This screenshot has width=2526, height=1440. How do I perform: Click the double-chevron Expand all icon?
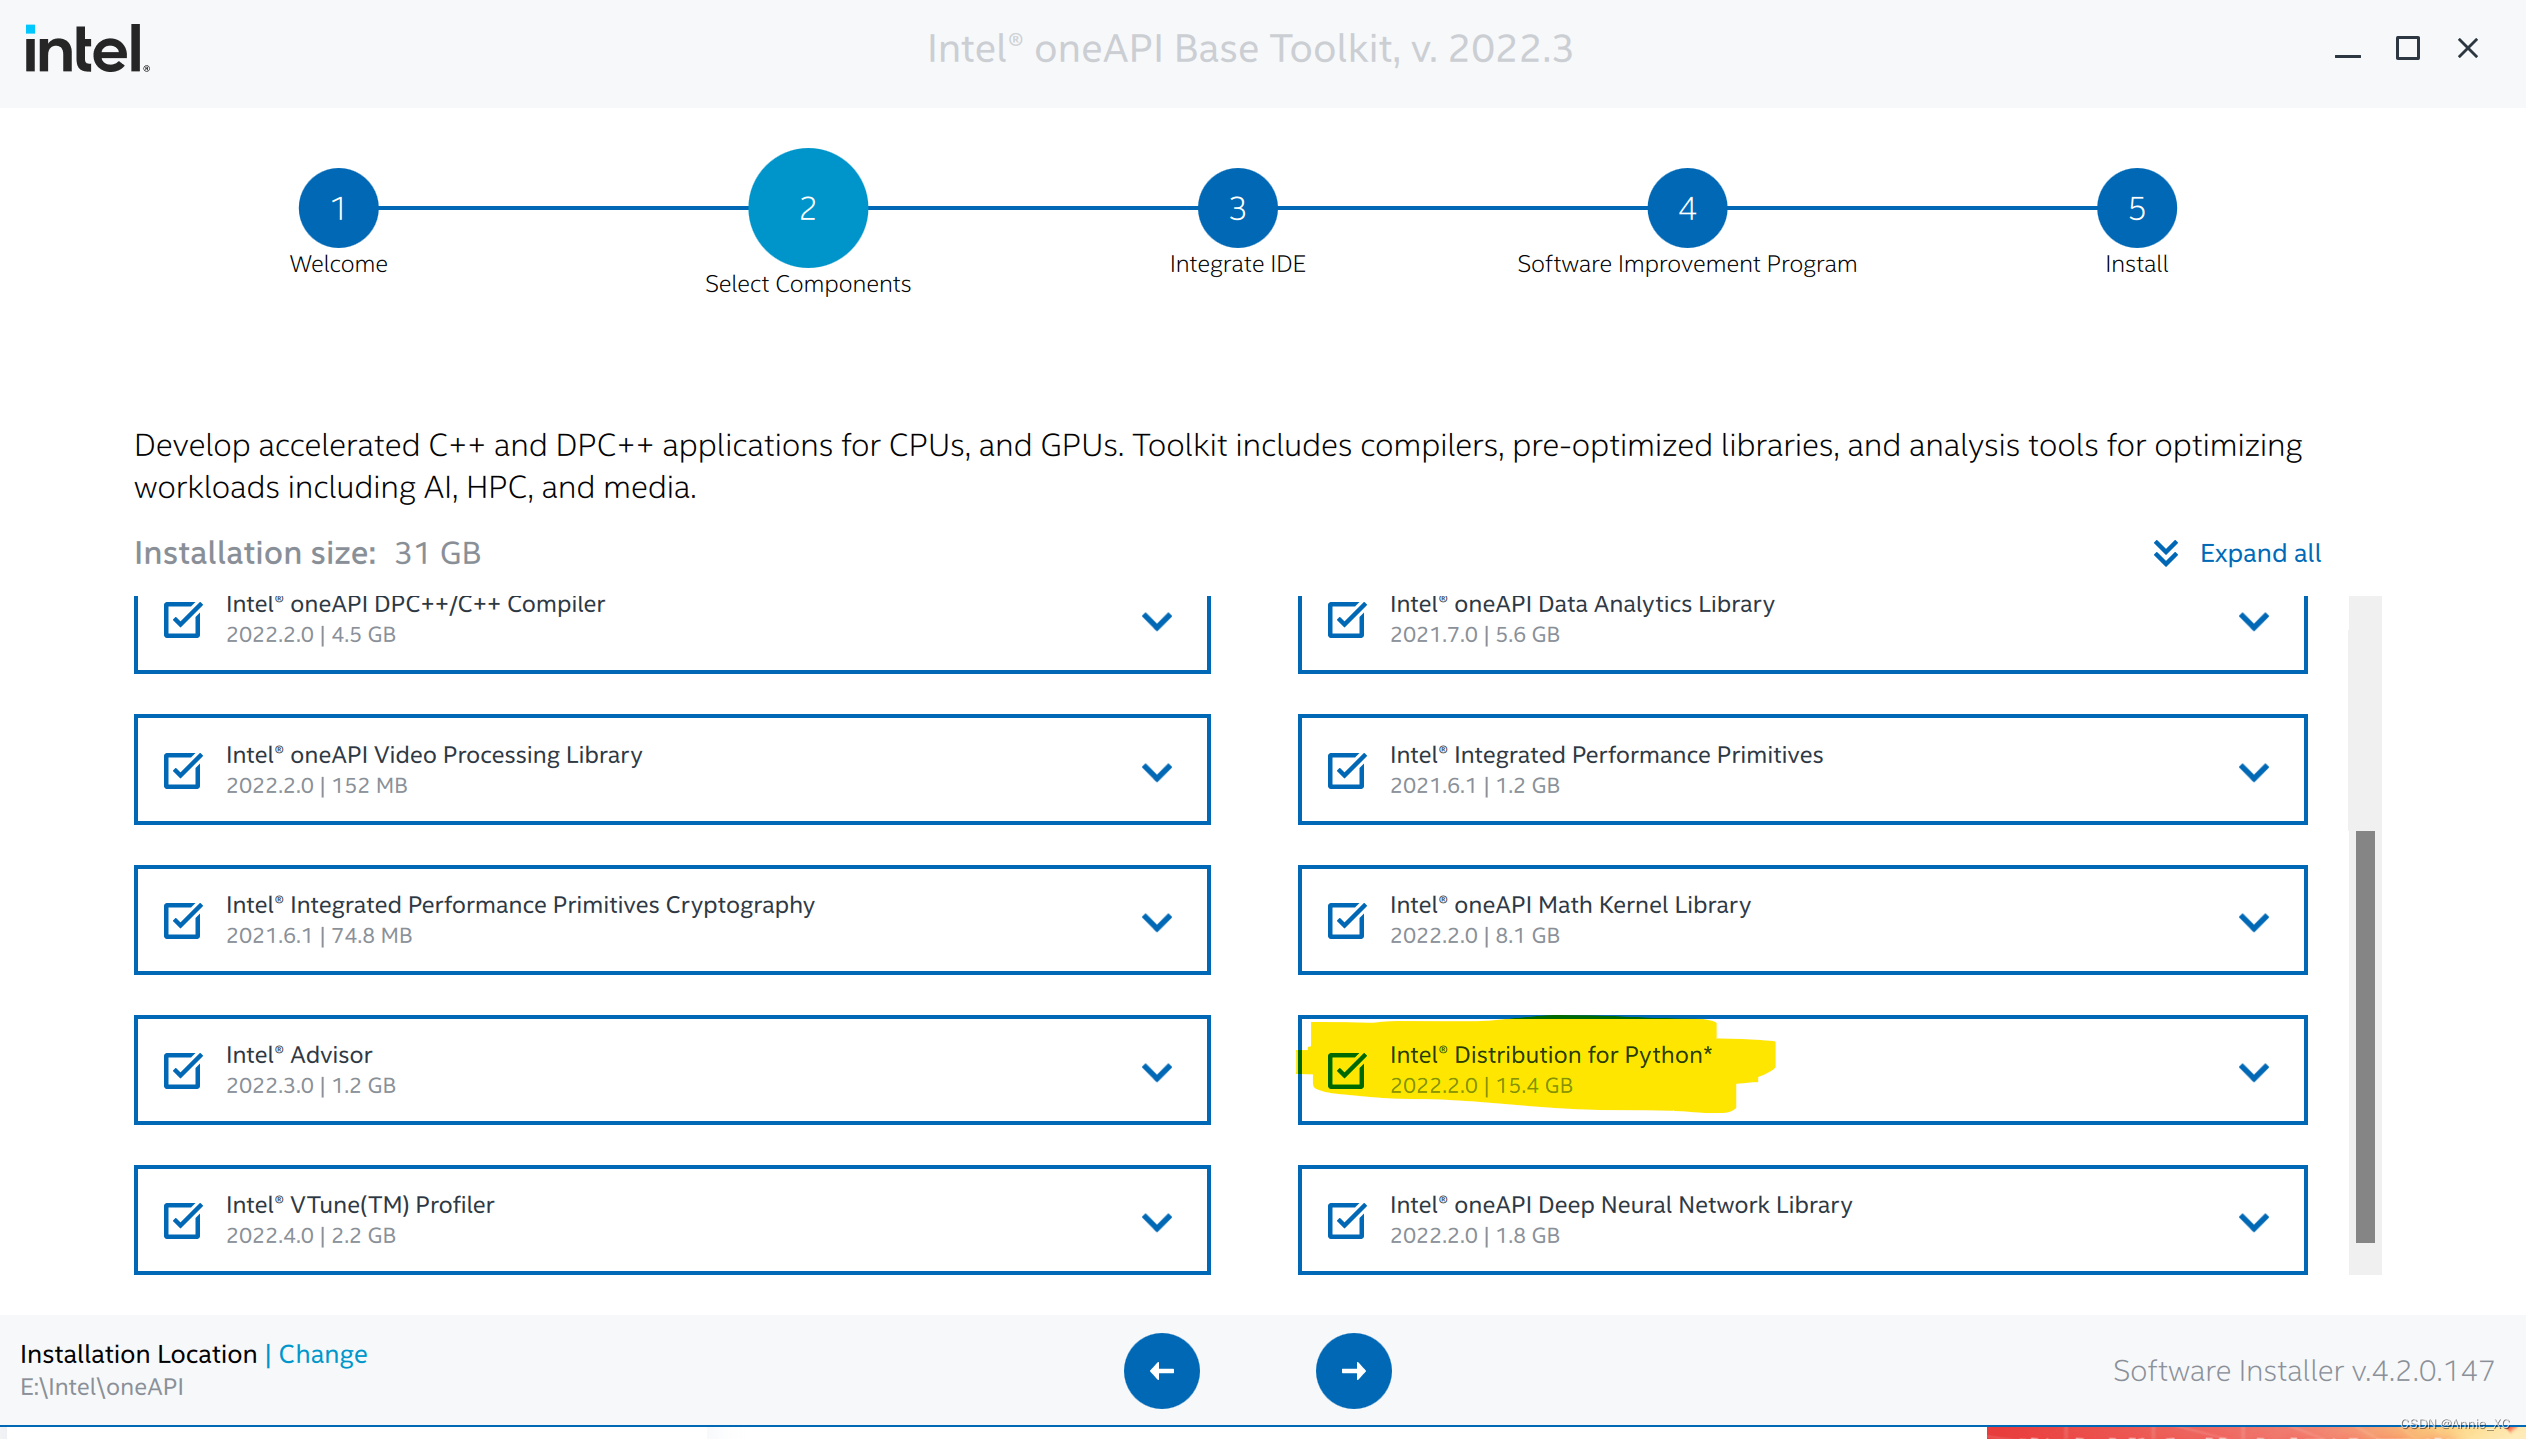coord(2165,552)
